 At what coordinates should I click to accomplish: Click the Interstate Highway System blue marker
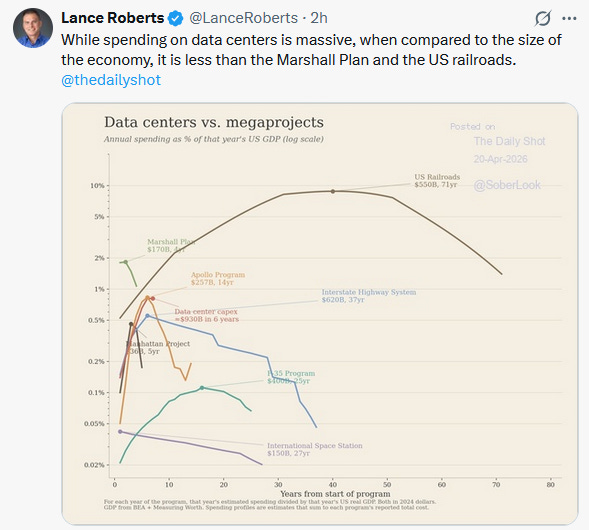147,316
